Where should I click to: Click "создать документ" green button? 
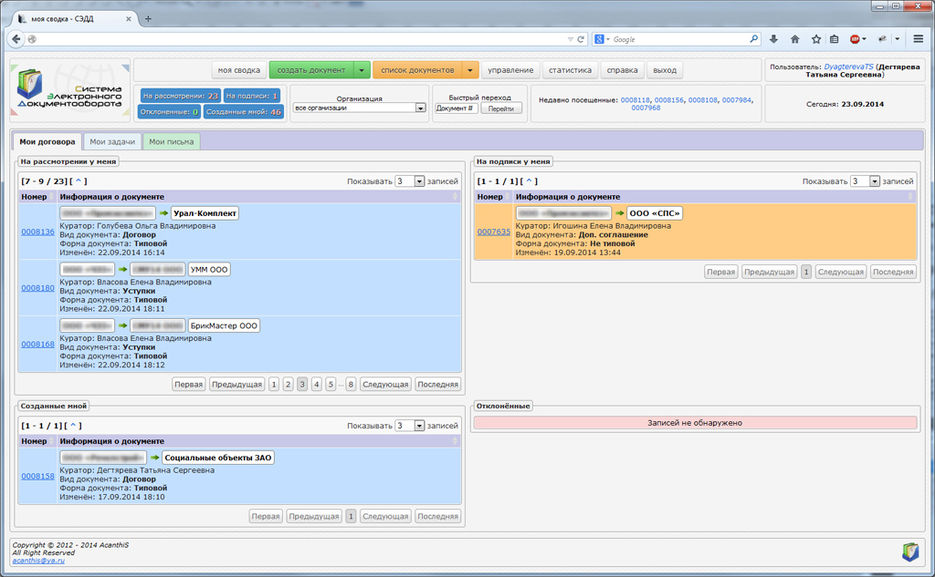click(x=311, y=70)
